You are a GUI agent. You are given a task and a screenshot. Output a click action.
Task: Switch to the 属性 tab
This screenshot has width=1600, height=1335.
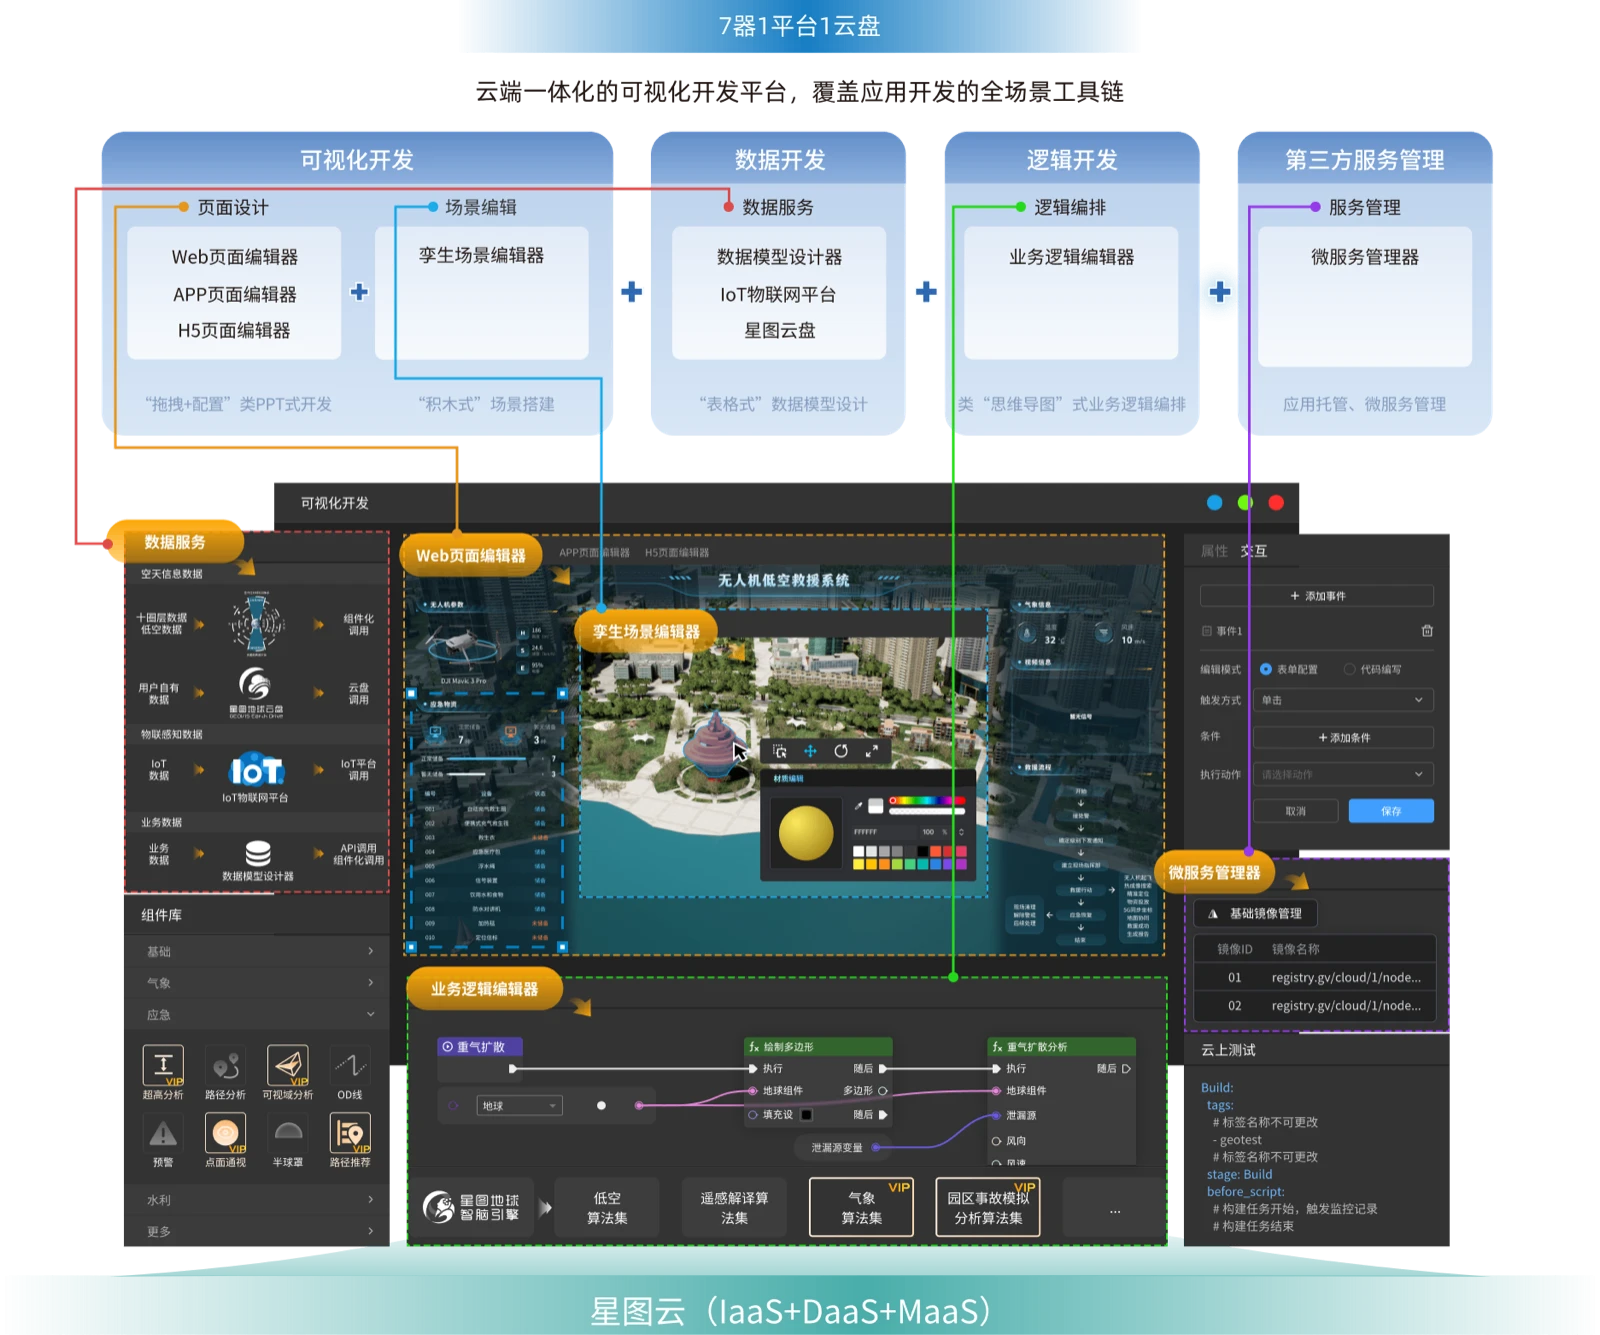pyautogui.click(x=1213, y=551)
